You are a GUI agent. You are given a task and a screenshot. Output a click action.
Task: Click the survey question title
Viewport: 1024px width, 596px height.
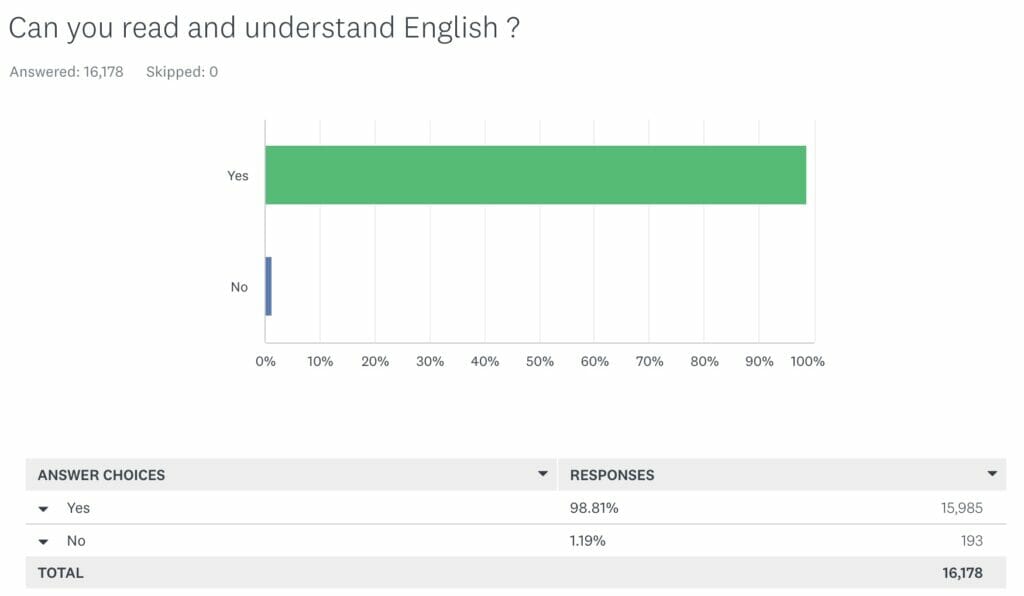[x=264, y=27]
